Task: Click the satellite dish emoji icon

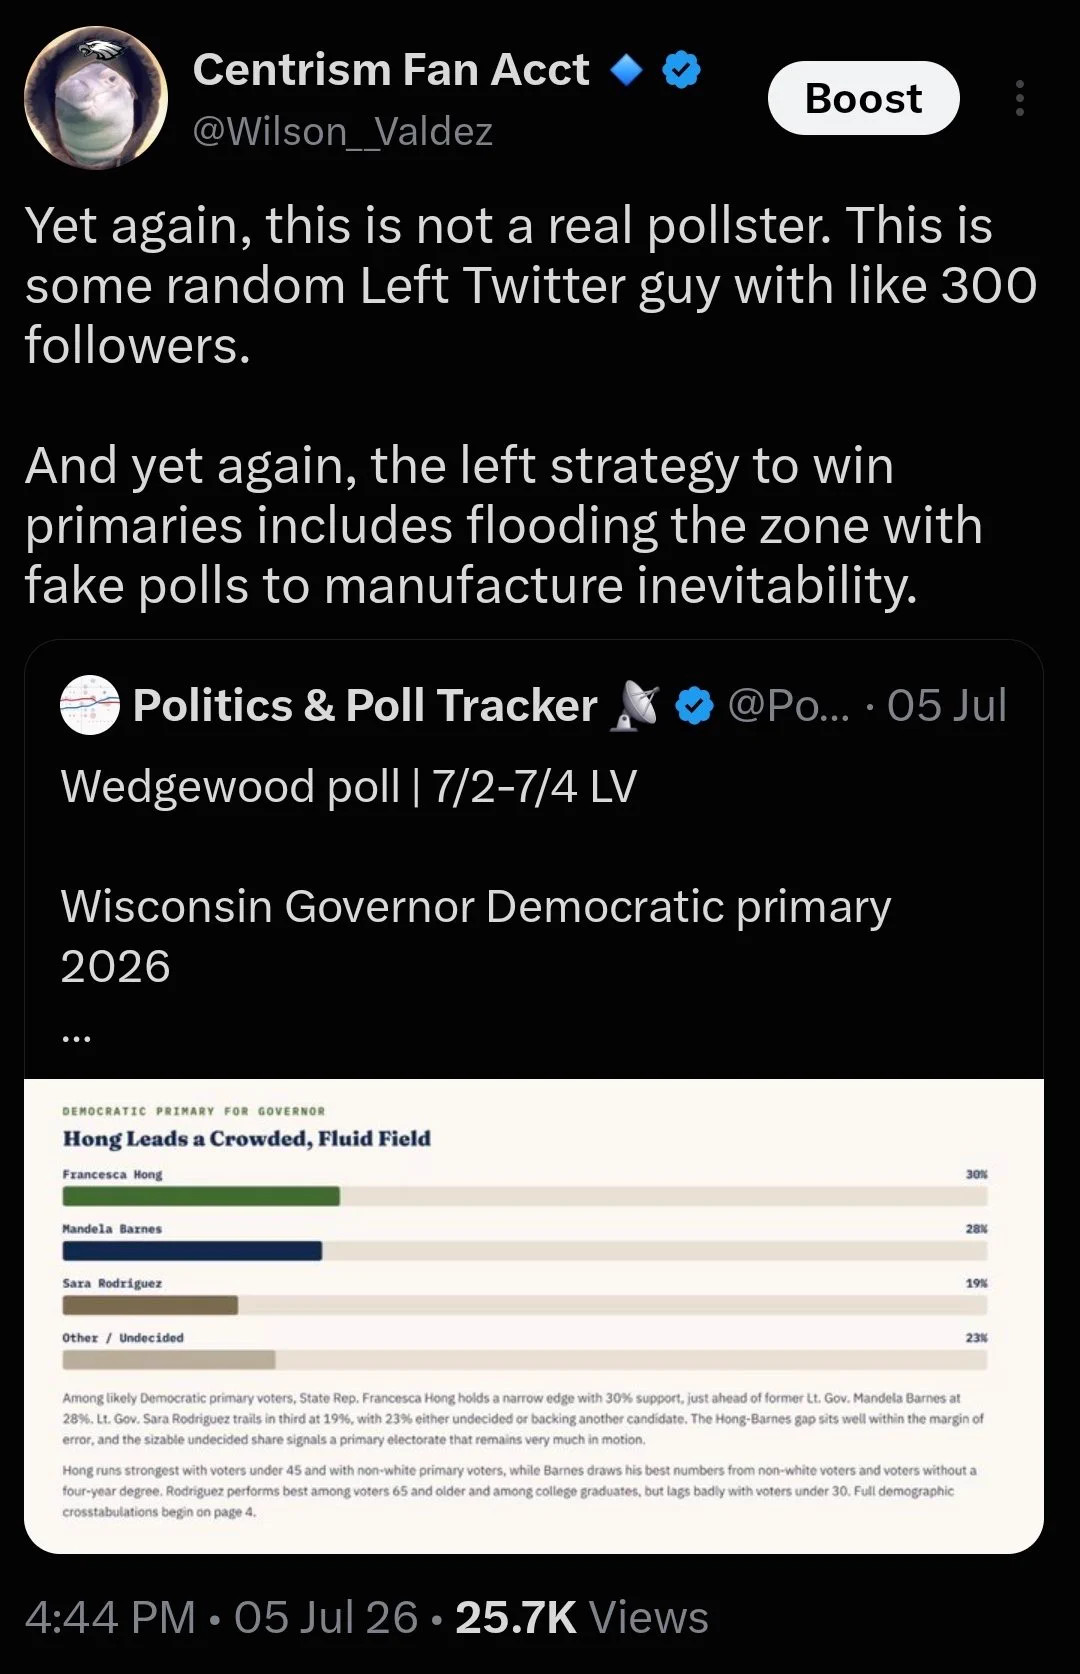Action: coord(635,705)
